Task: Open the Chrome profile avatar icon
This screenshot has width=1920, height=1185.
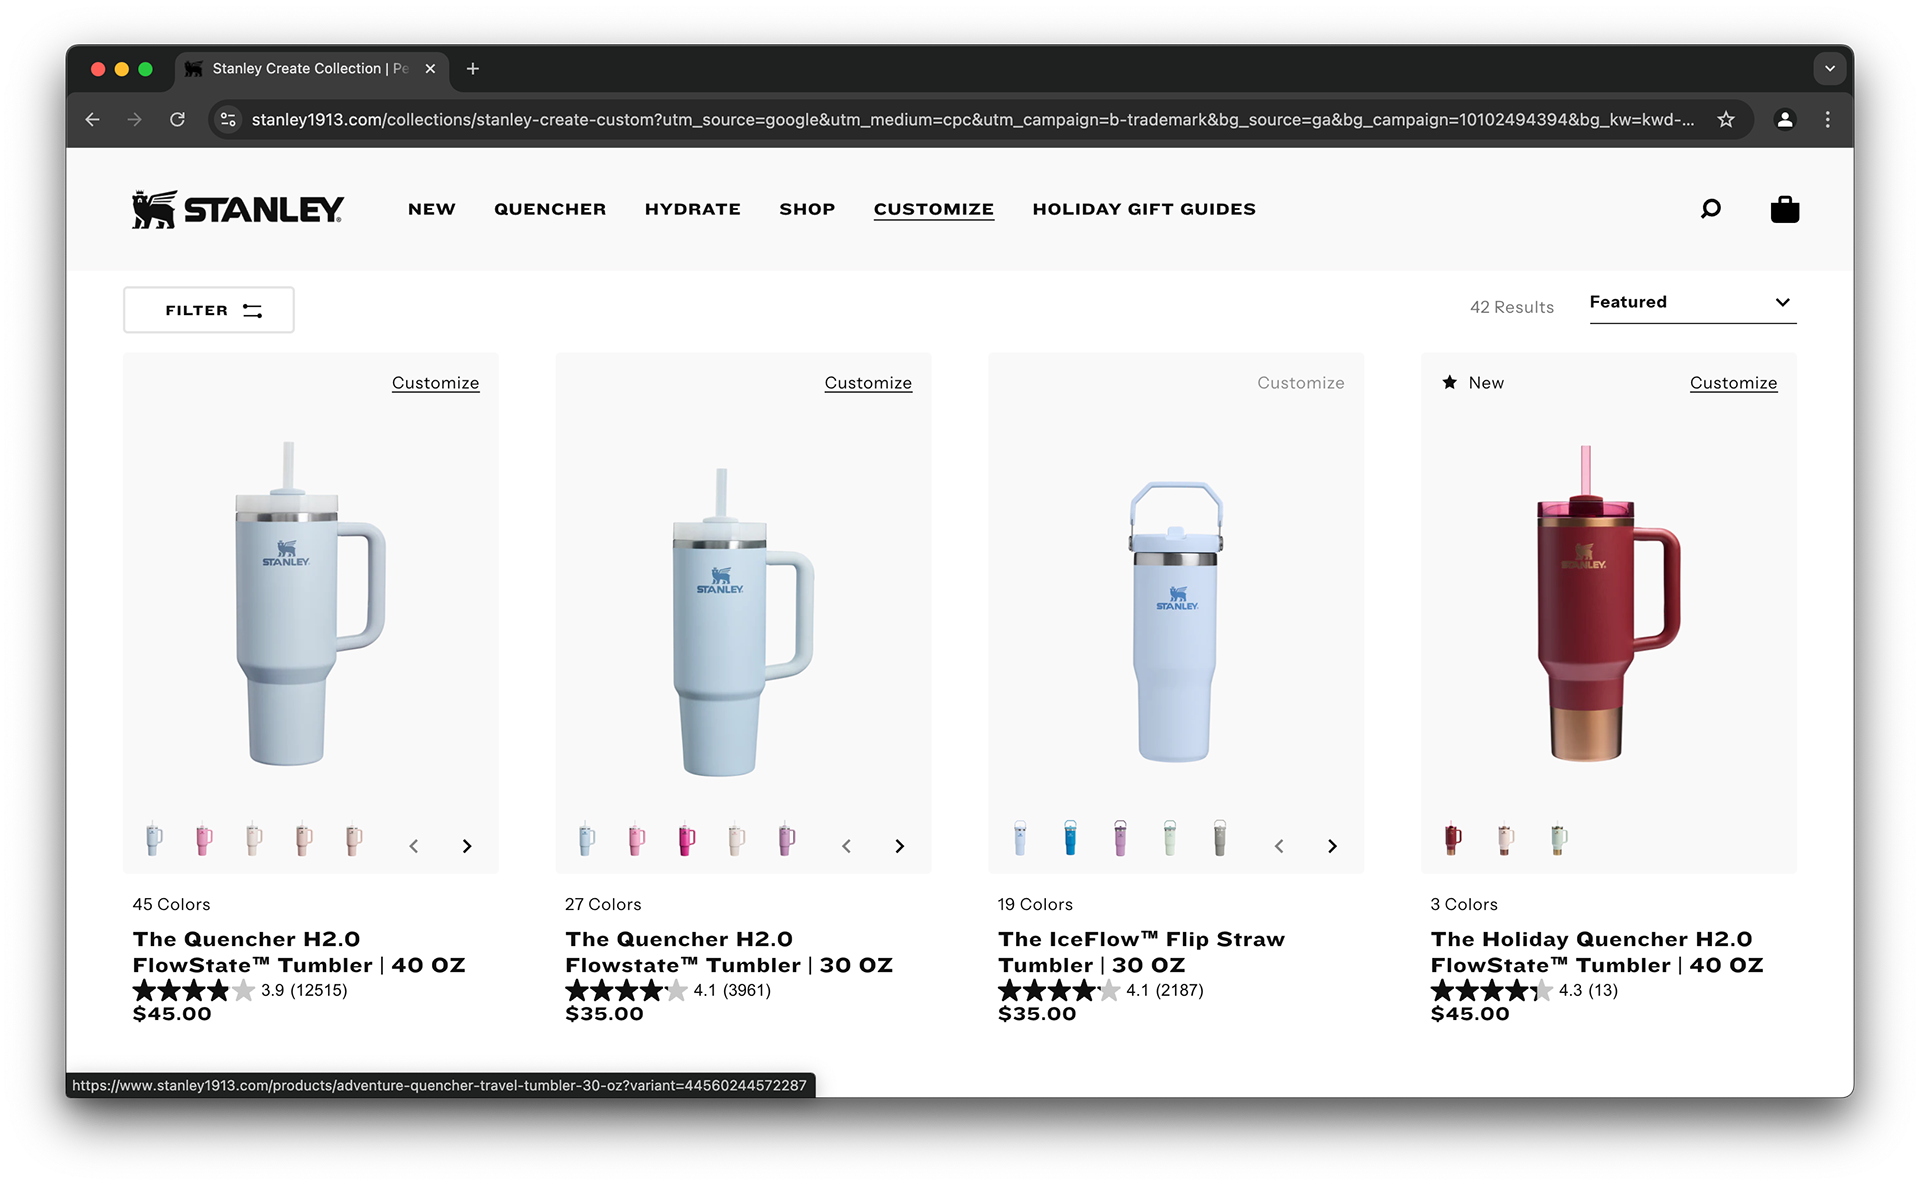Action: tap(1785, 120)
